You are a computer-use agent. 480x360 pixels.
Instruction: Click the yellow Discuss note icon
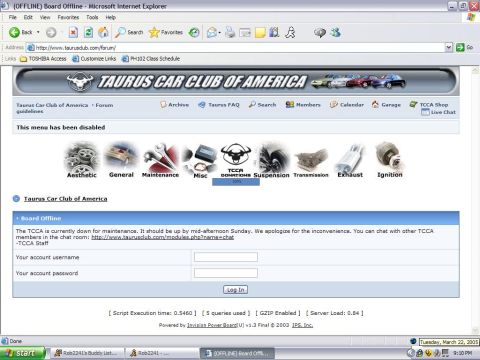click(260, 32)
